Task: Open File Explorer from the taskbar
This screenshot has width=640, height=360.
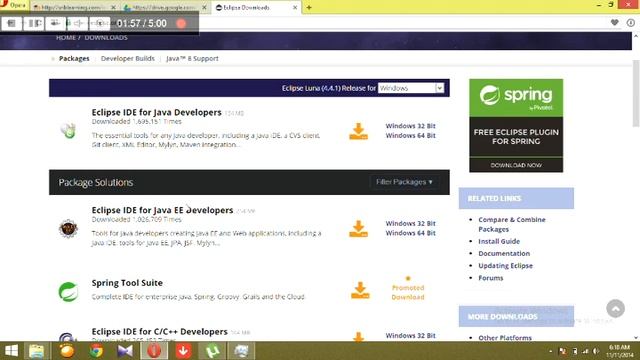Action: click(x=37, y=351)
